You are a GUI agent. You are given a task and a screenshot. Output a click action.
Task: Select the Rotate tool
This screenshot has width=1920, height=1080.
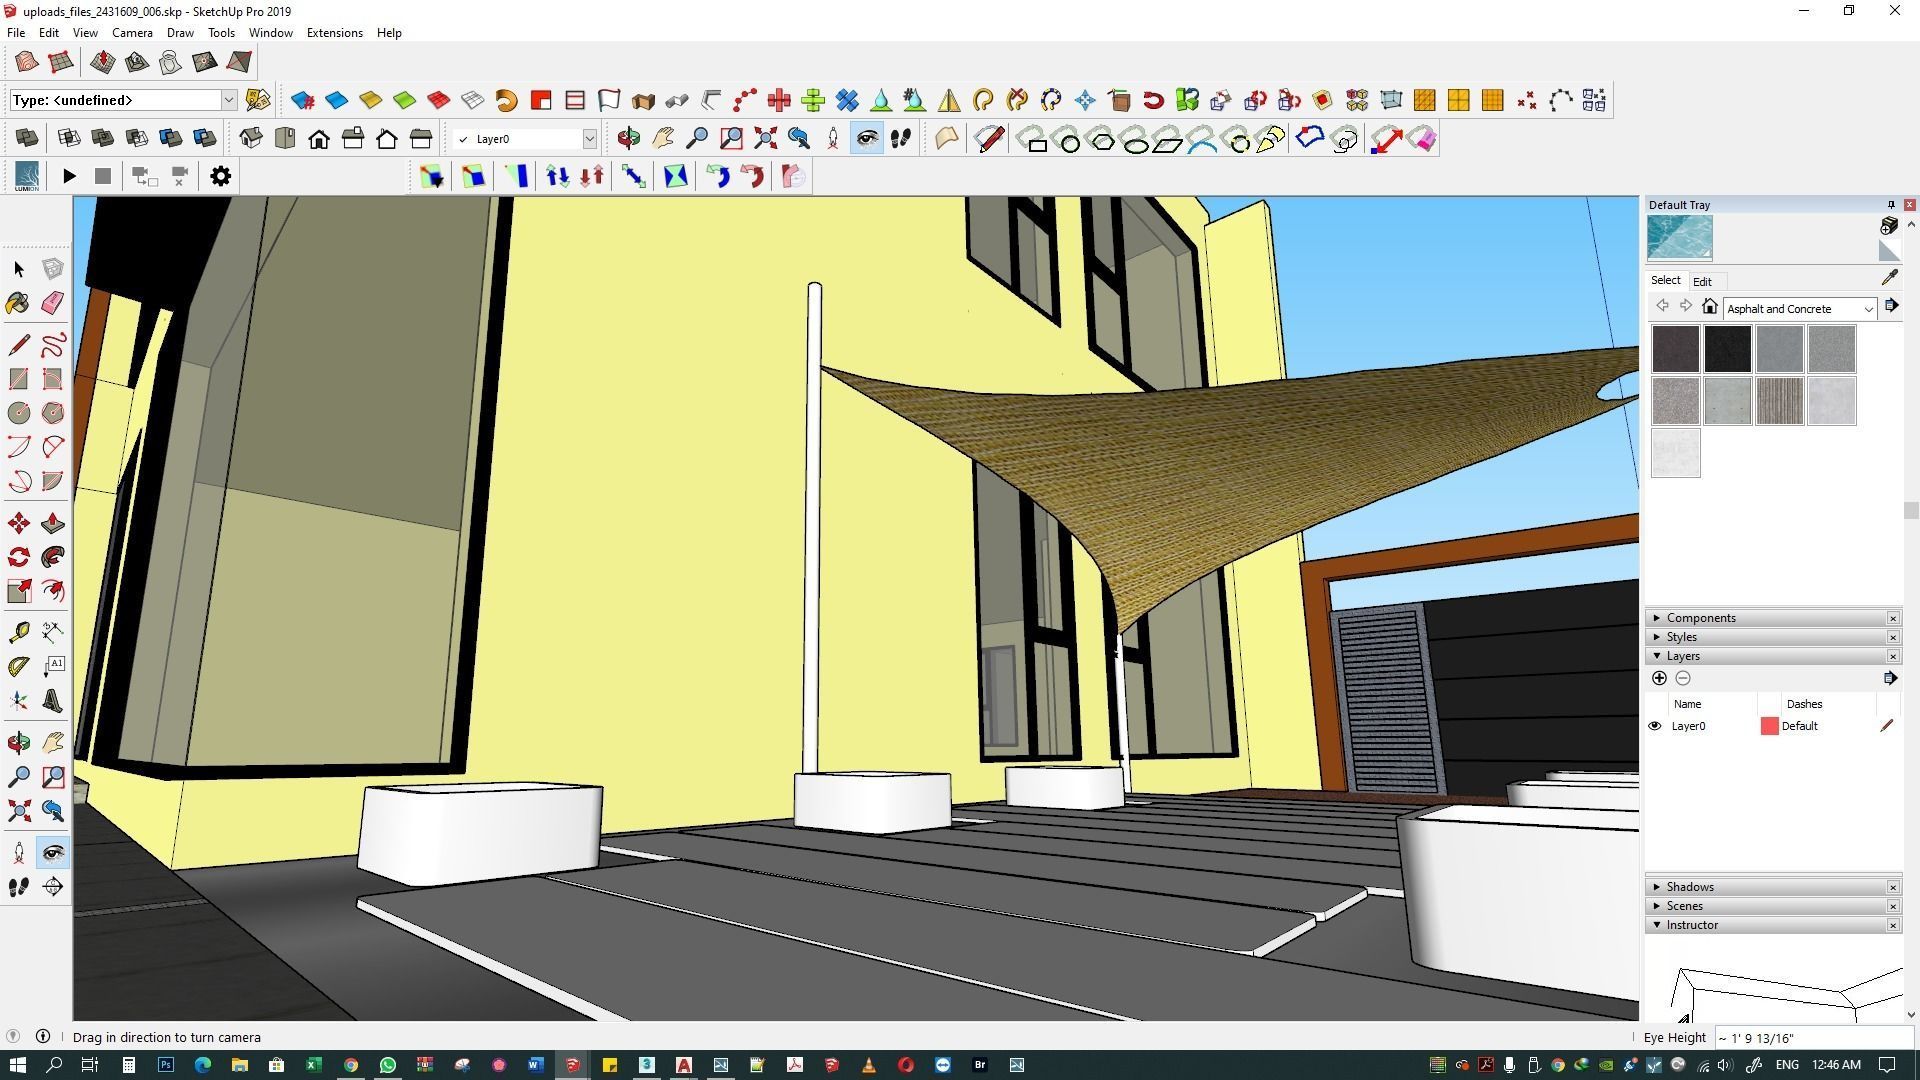point(18,557)
